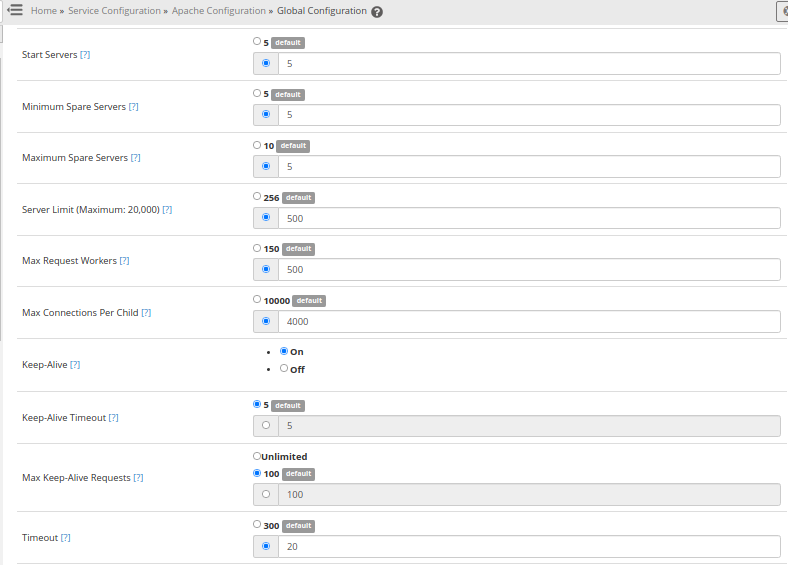Turn Keep-Alive Off
The width and height of the screenshot is (788, 565).
tap(284, 368)
